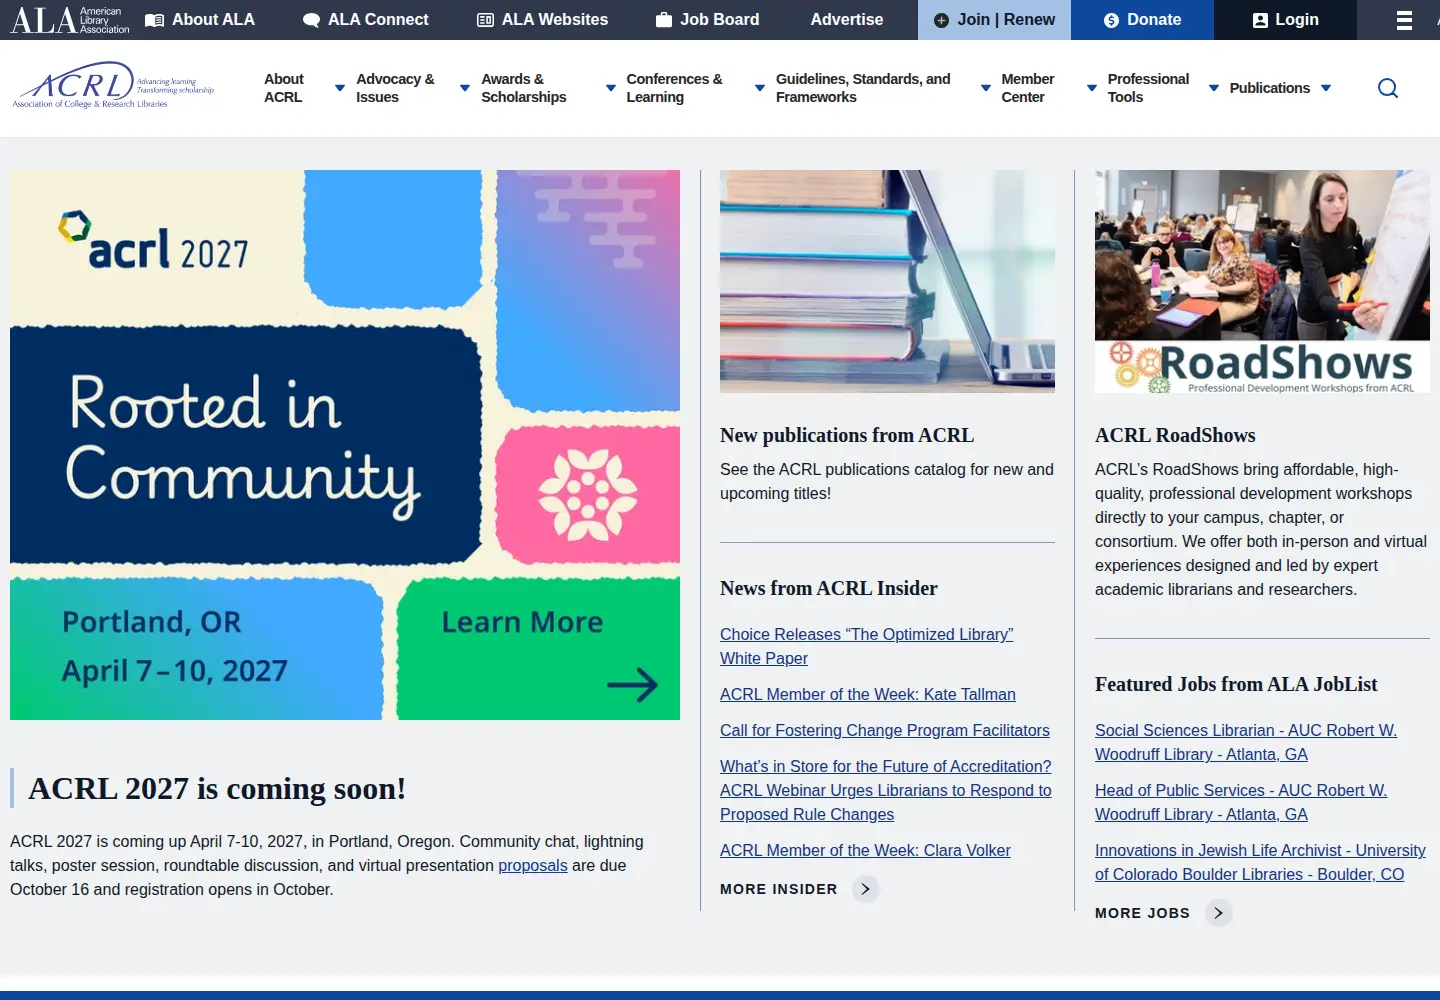Click the Login button

coord(1285,20)
